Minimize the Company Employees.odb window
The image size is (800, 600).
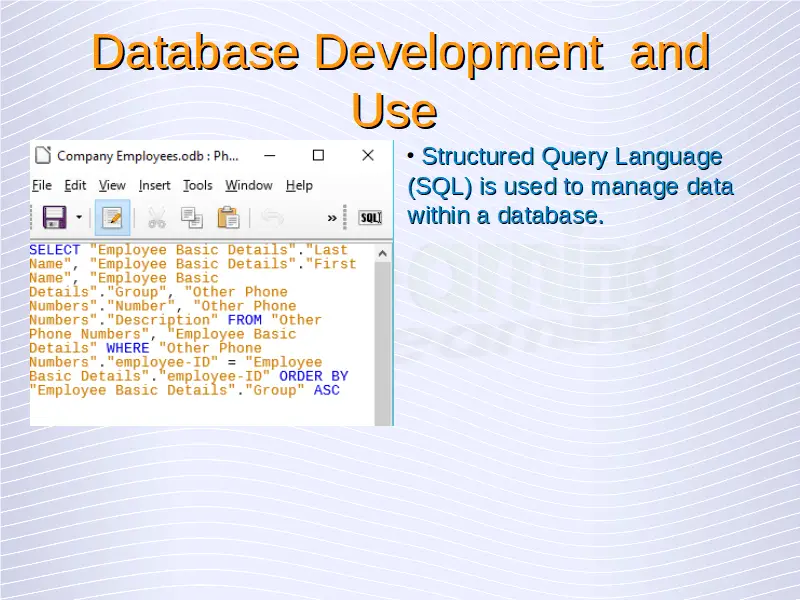coord(269,155)
